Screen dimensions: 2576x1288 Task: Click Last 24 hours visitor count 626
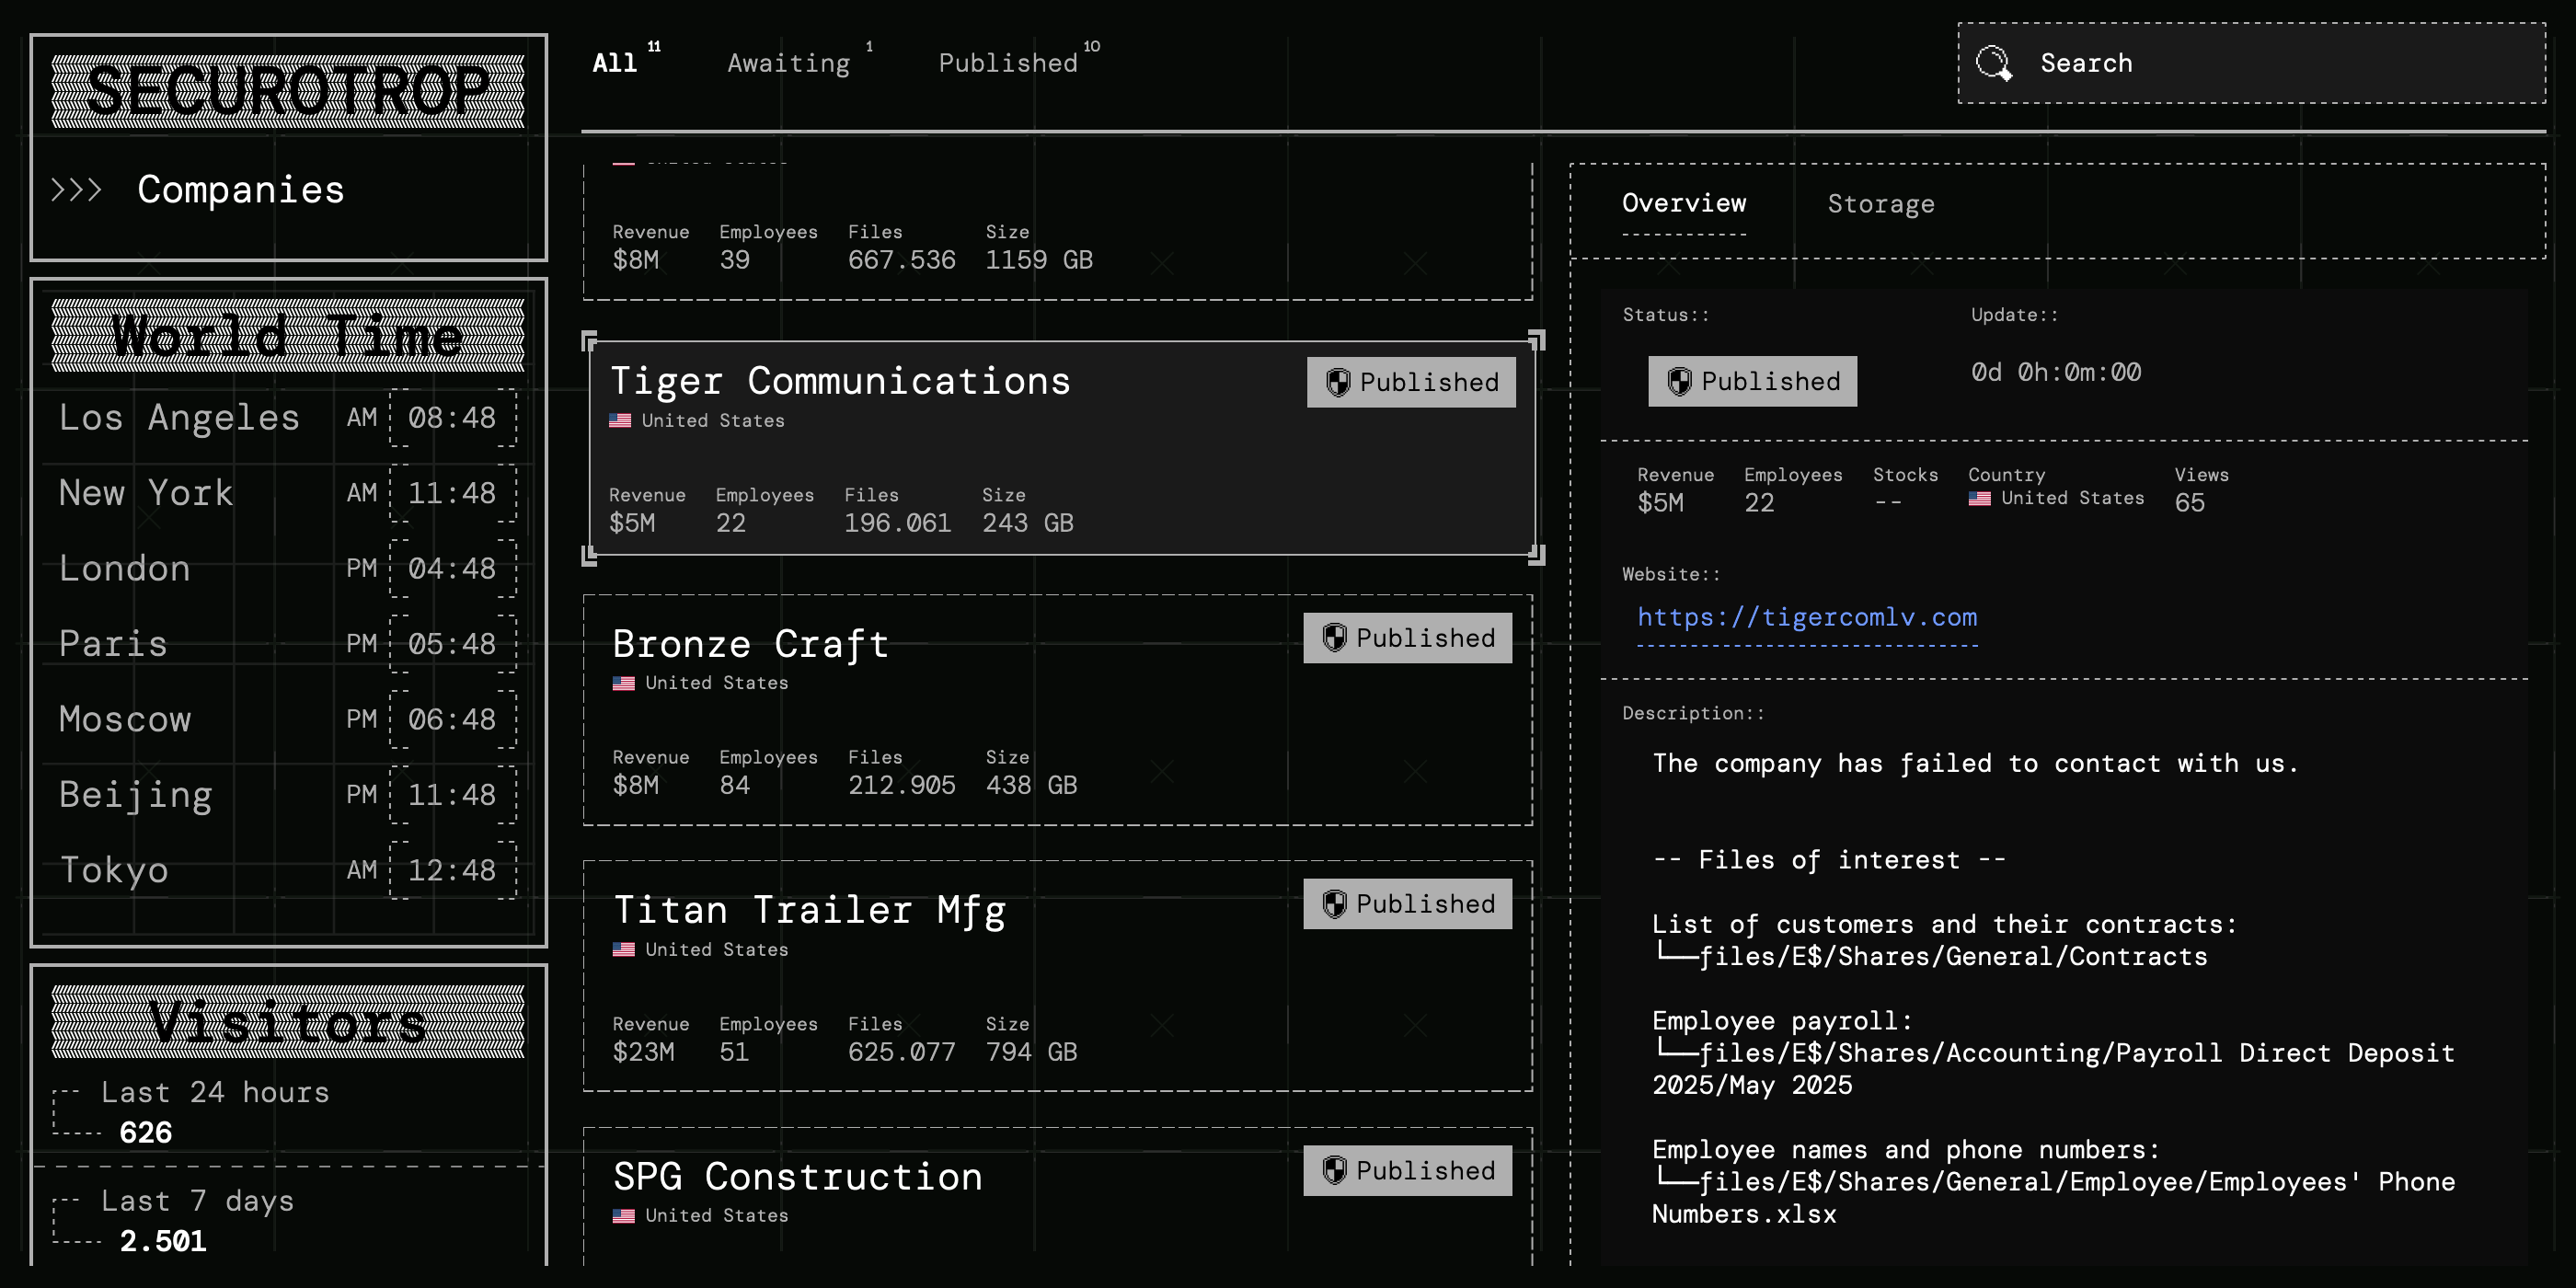tap(146, 1132)
